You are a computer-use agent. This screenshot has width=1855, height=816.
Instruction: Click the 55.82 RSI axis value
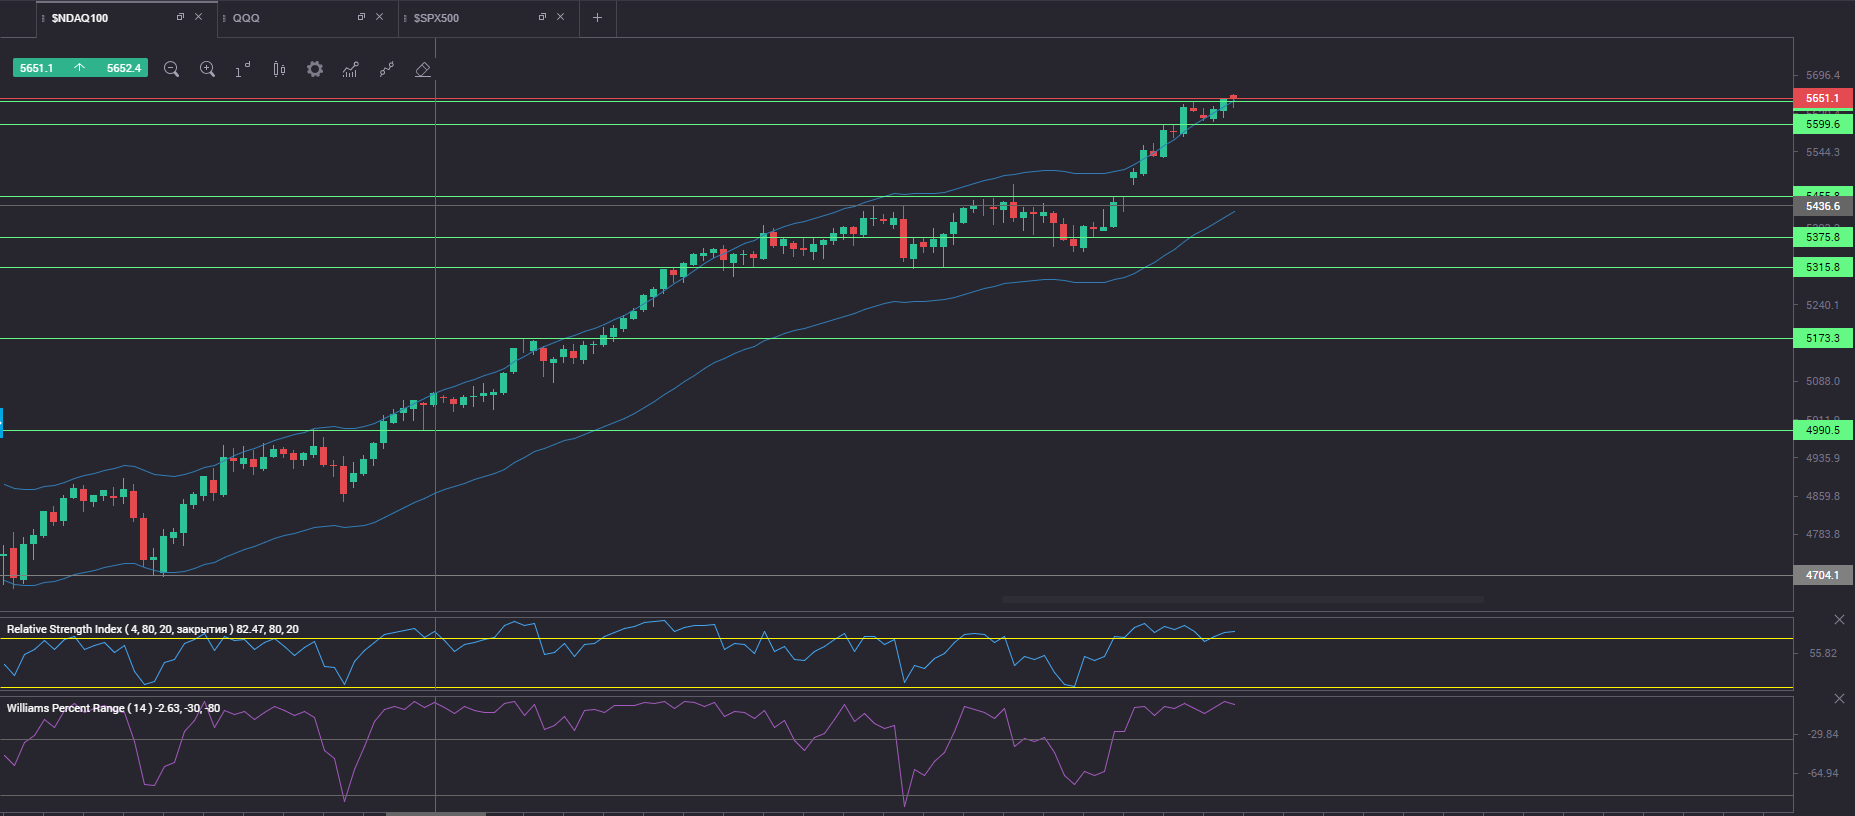(1823, 653)
